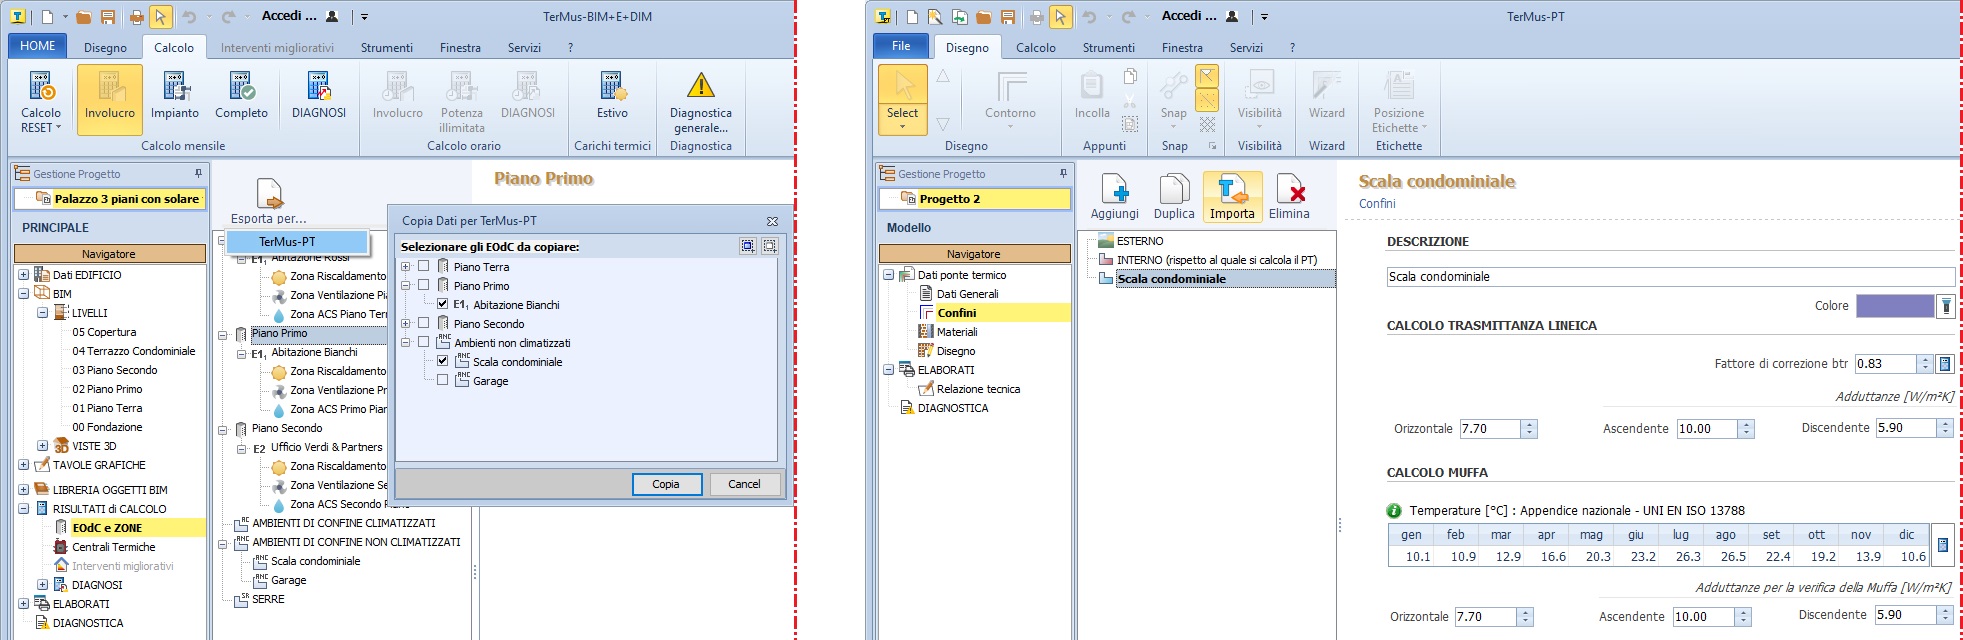Screen dimensions: 1963x640
Task: Uncheck the Abitazione Bianchi checkbox
Action: (x=442, y=304)
